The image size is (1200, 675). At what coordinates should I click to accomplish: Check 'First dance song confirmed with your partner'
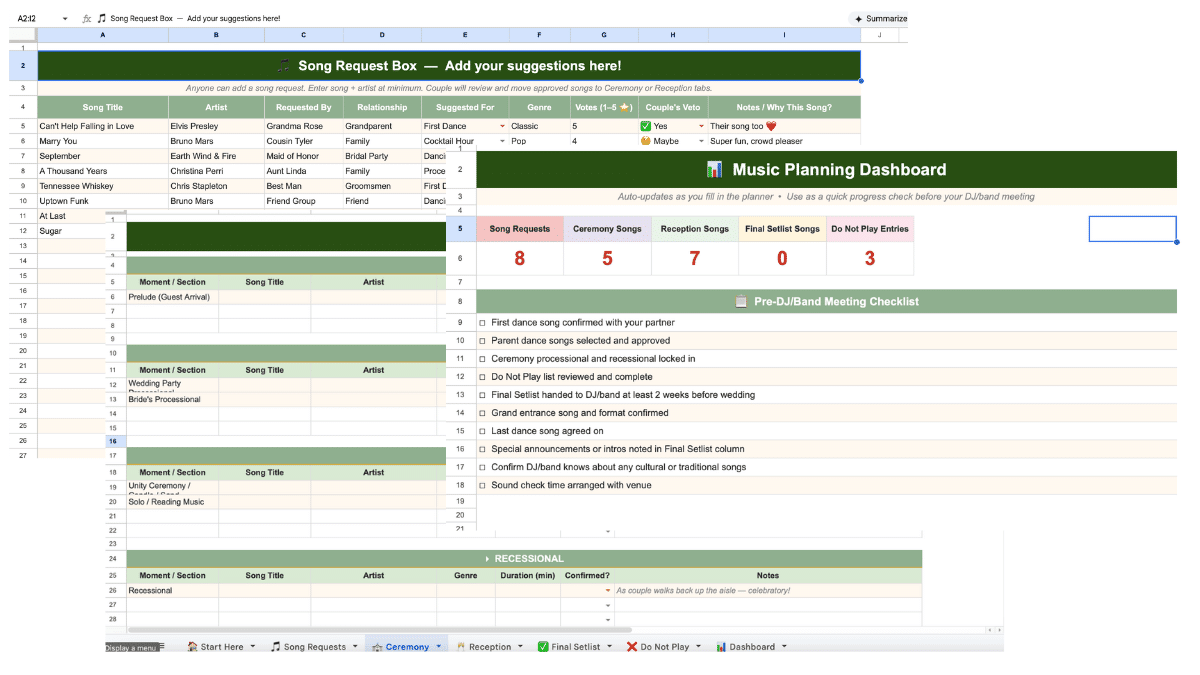point(482,323)
